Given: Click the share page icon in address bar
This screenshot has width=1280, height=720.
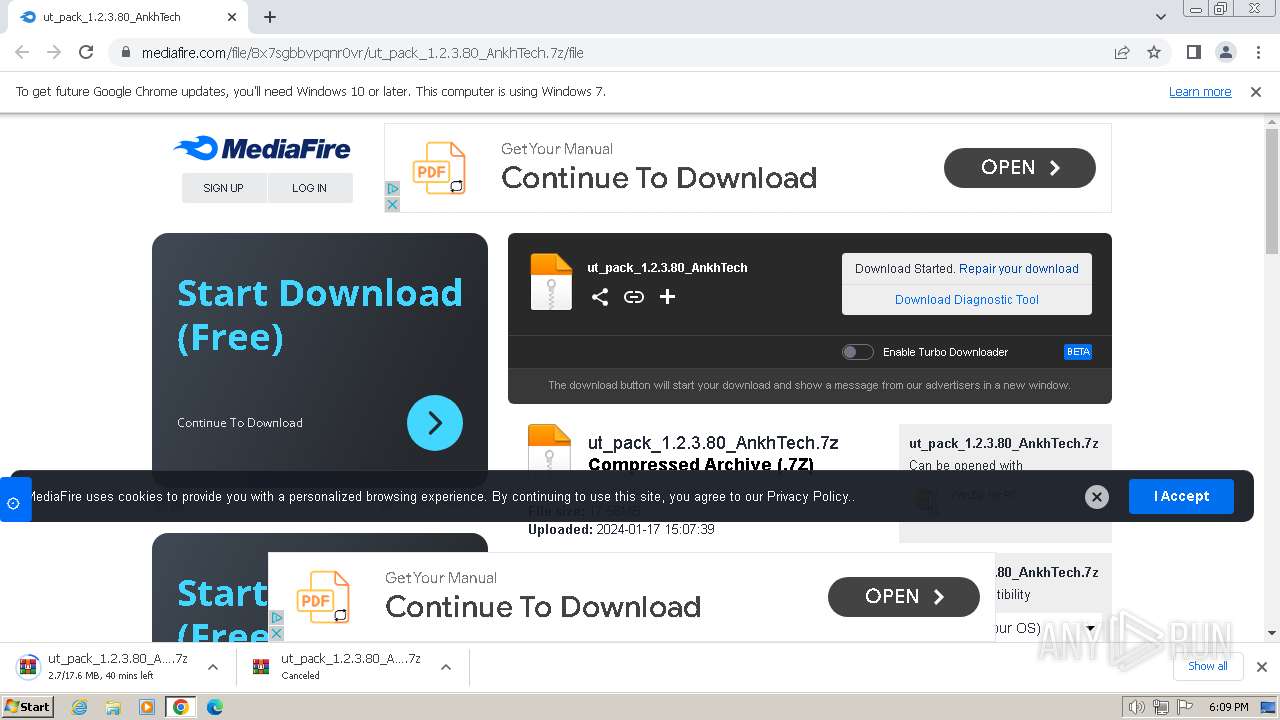Looking at the screenshot, I should 1122,52.
